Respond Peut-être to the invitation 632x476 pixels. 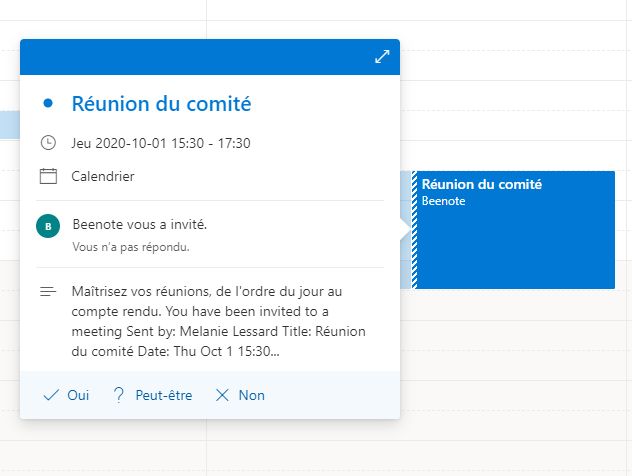153,395
